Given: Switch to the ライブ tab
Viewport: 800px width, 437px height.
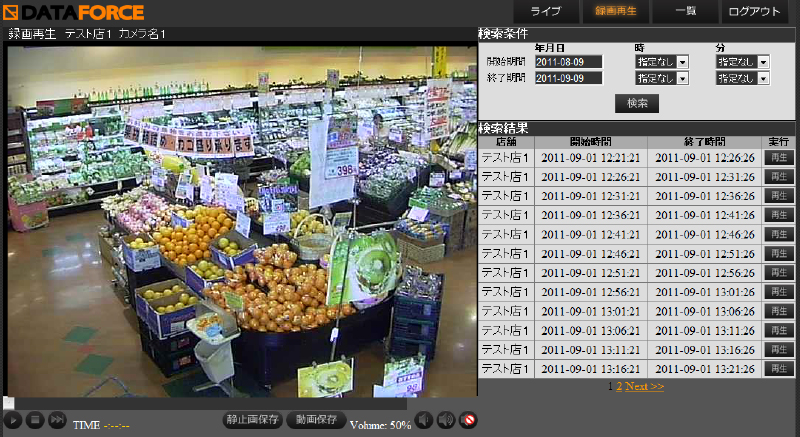Looking at the screenshot, I should coord(546,12).
